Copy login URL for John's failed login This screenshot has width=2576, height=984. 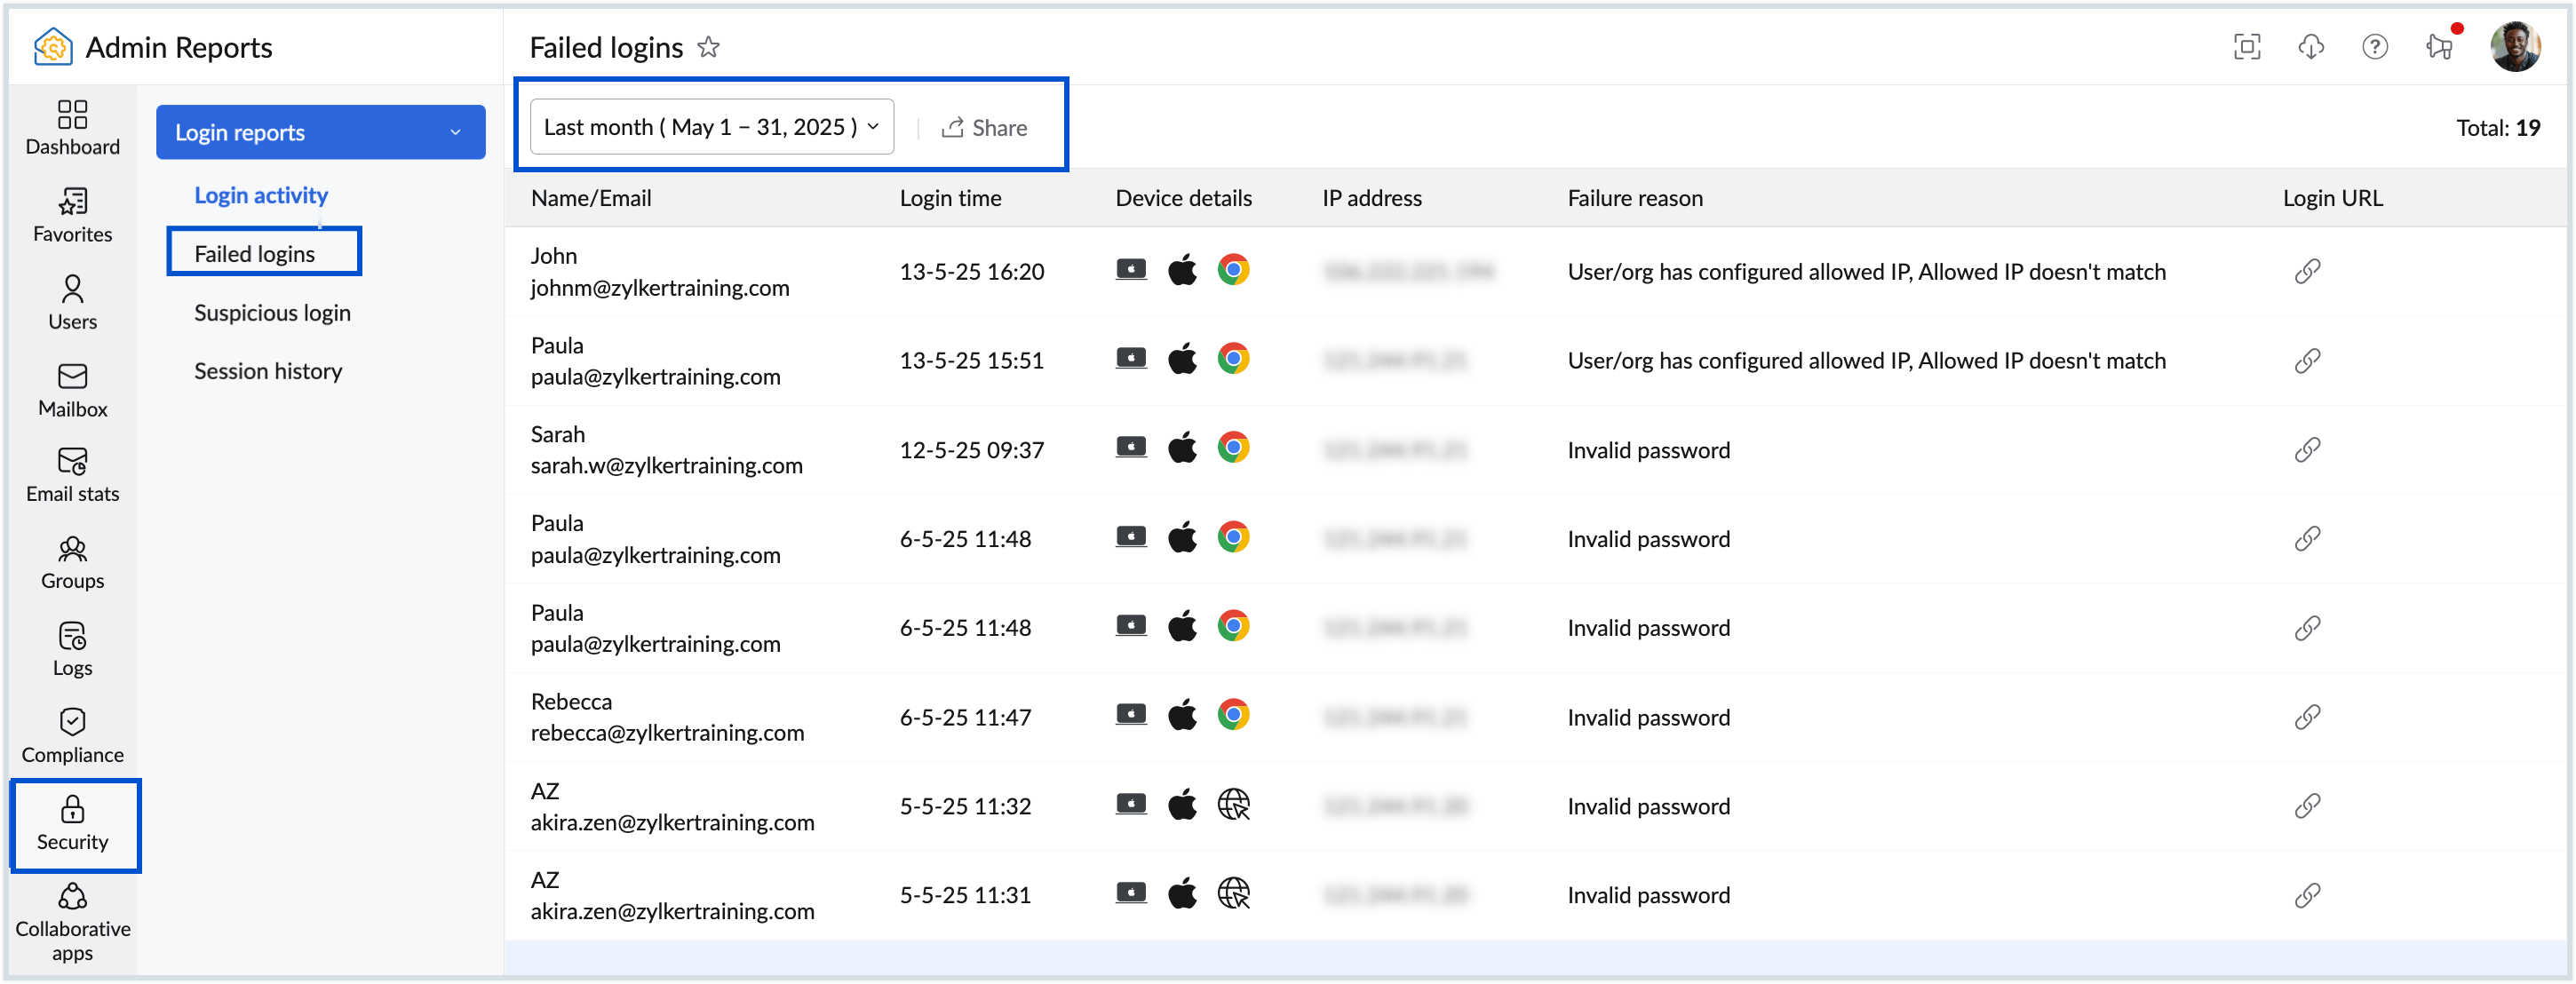click(x=2308, y=271)
